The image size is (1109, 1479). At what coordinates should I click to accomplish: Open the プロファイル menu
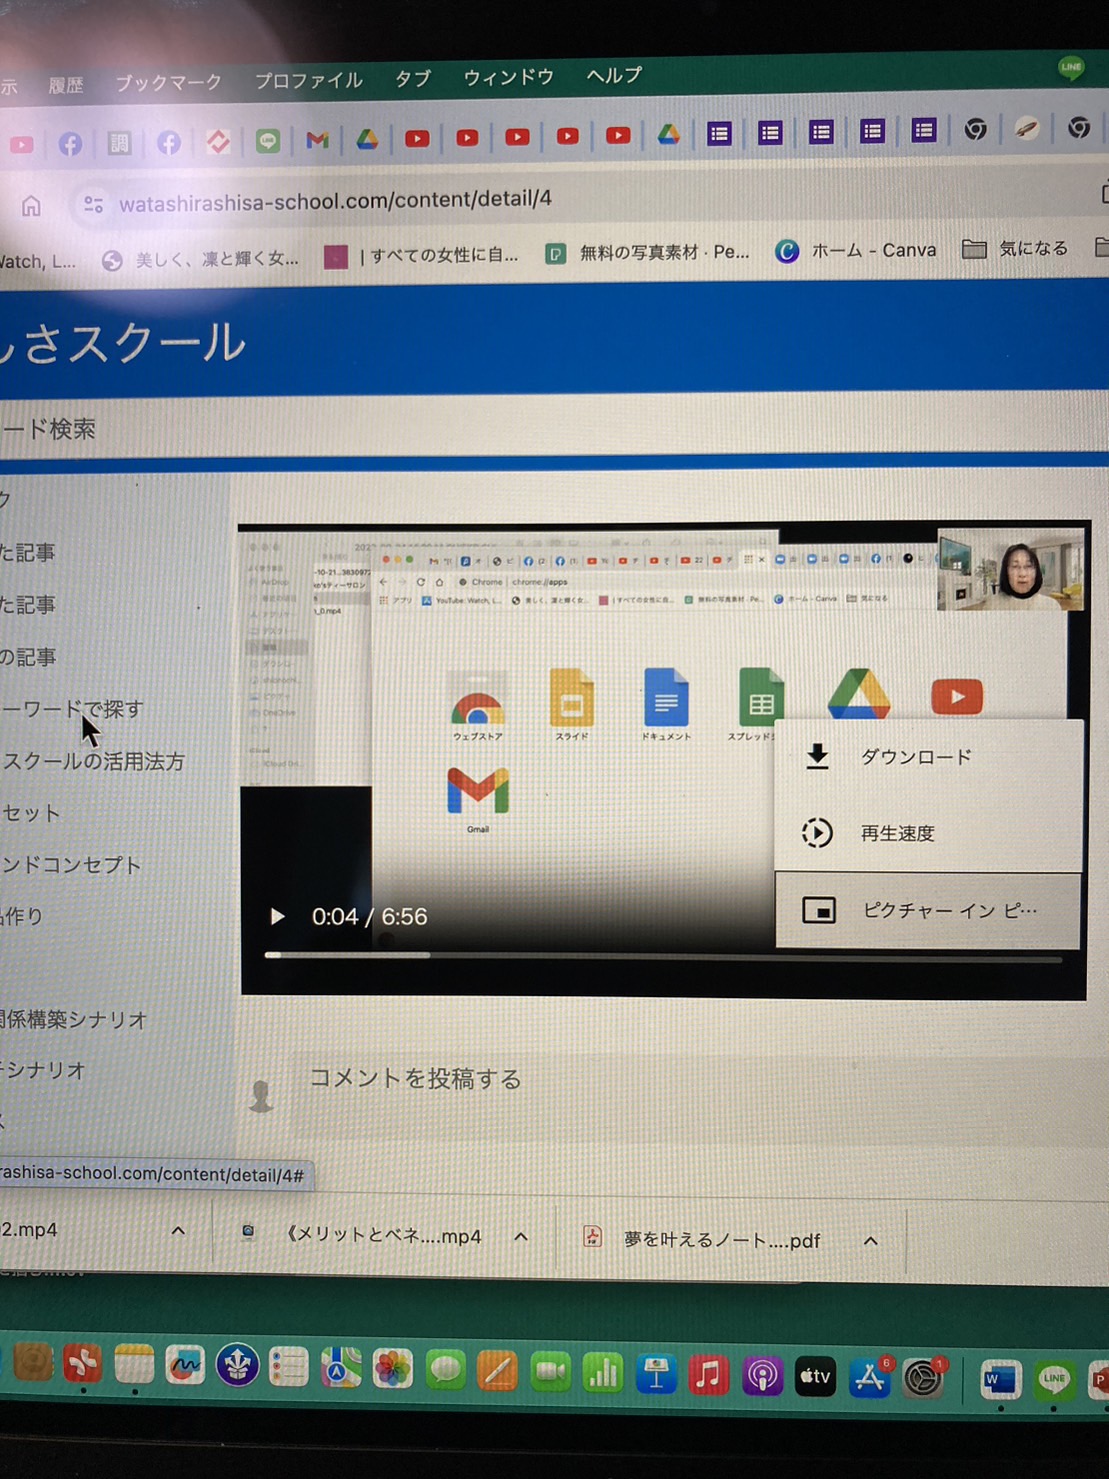click(x=308, y=80)
